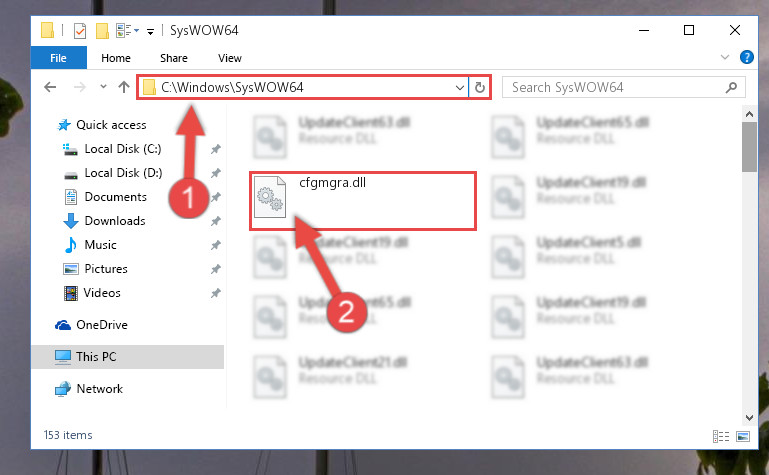Open the File menu

click(x=58, y=58)
